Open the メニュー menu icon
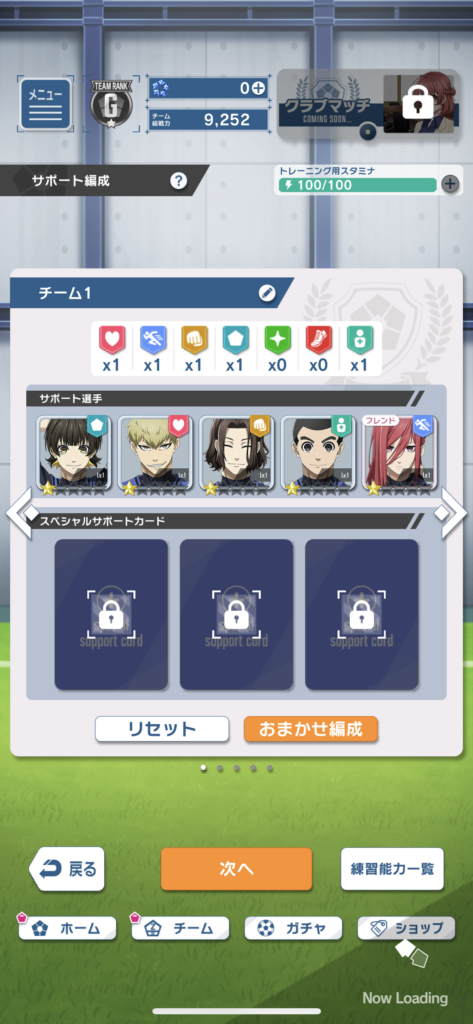The height and width of the screenshot is (1024, 473). (45, 104)
